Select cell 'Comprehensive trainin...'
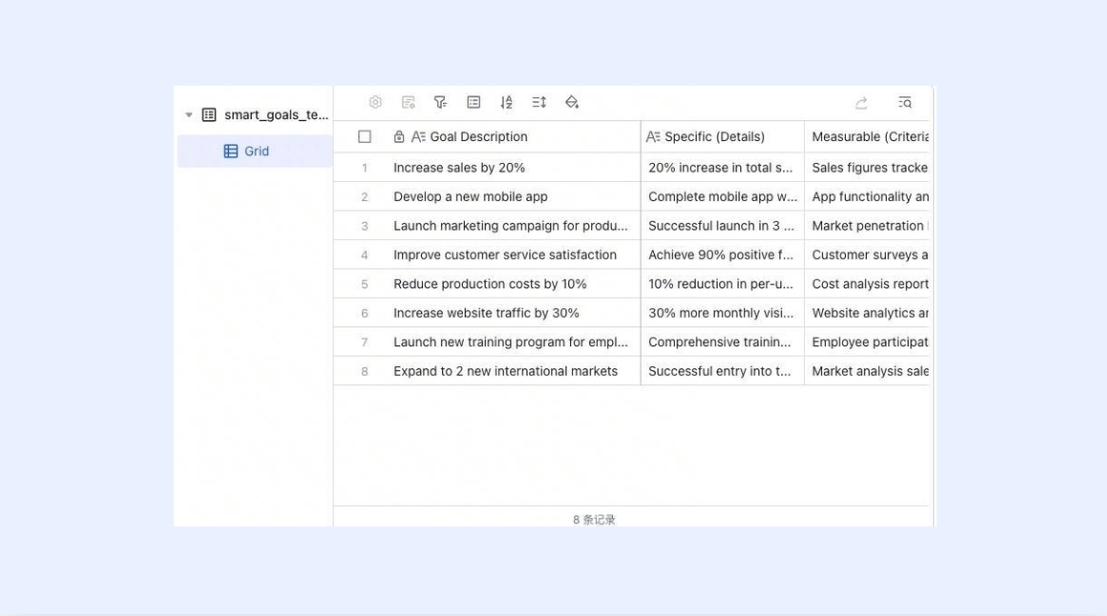Screen dimensions: 1107x616 (x=722, y=342)
